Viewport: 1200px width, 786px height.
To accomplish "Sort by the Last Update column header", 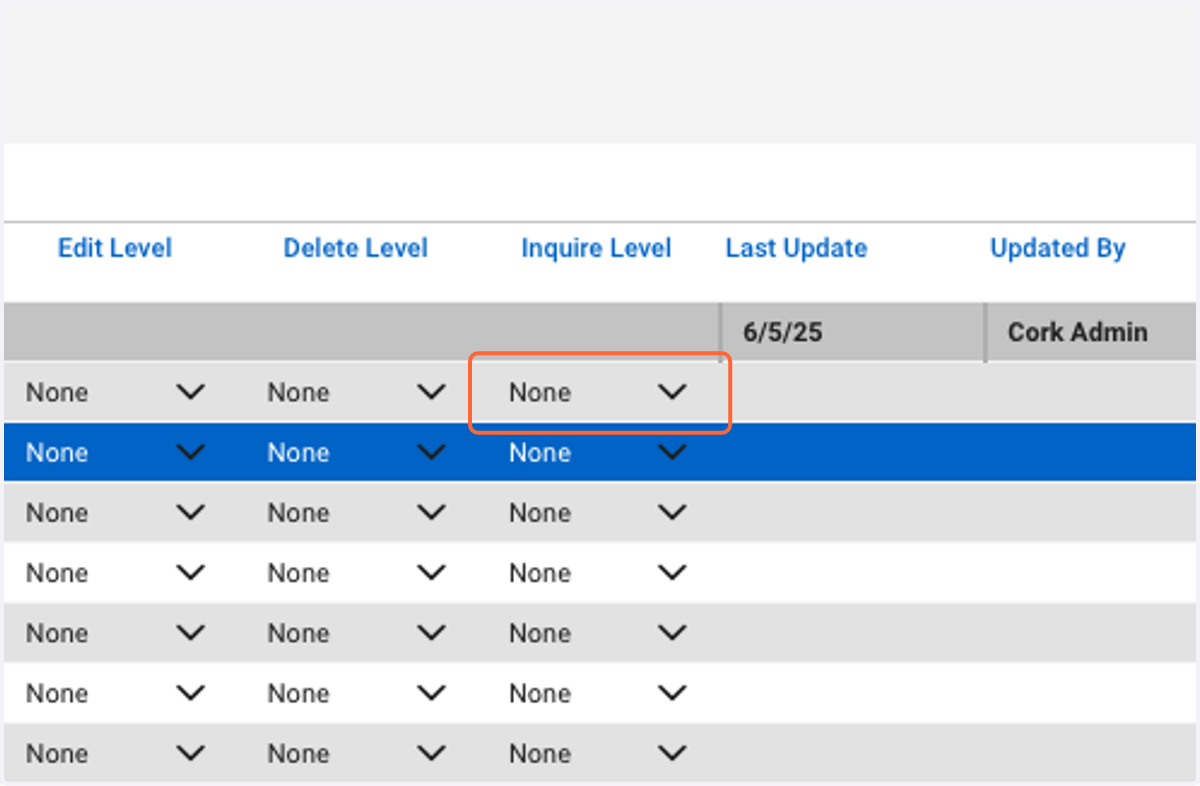I will [x=796, y=248].
